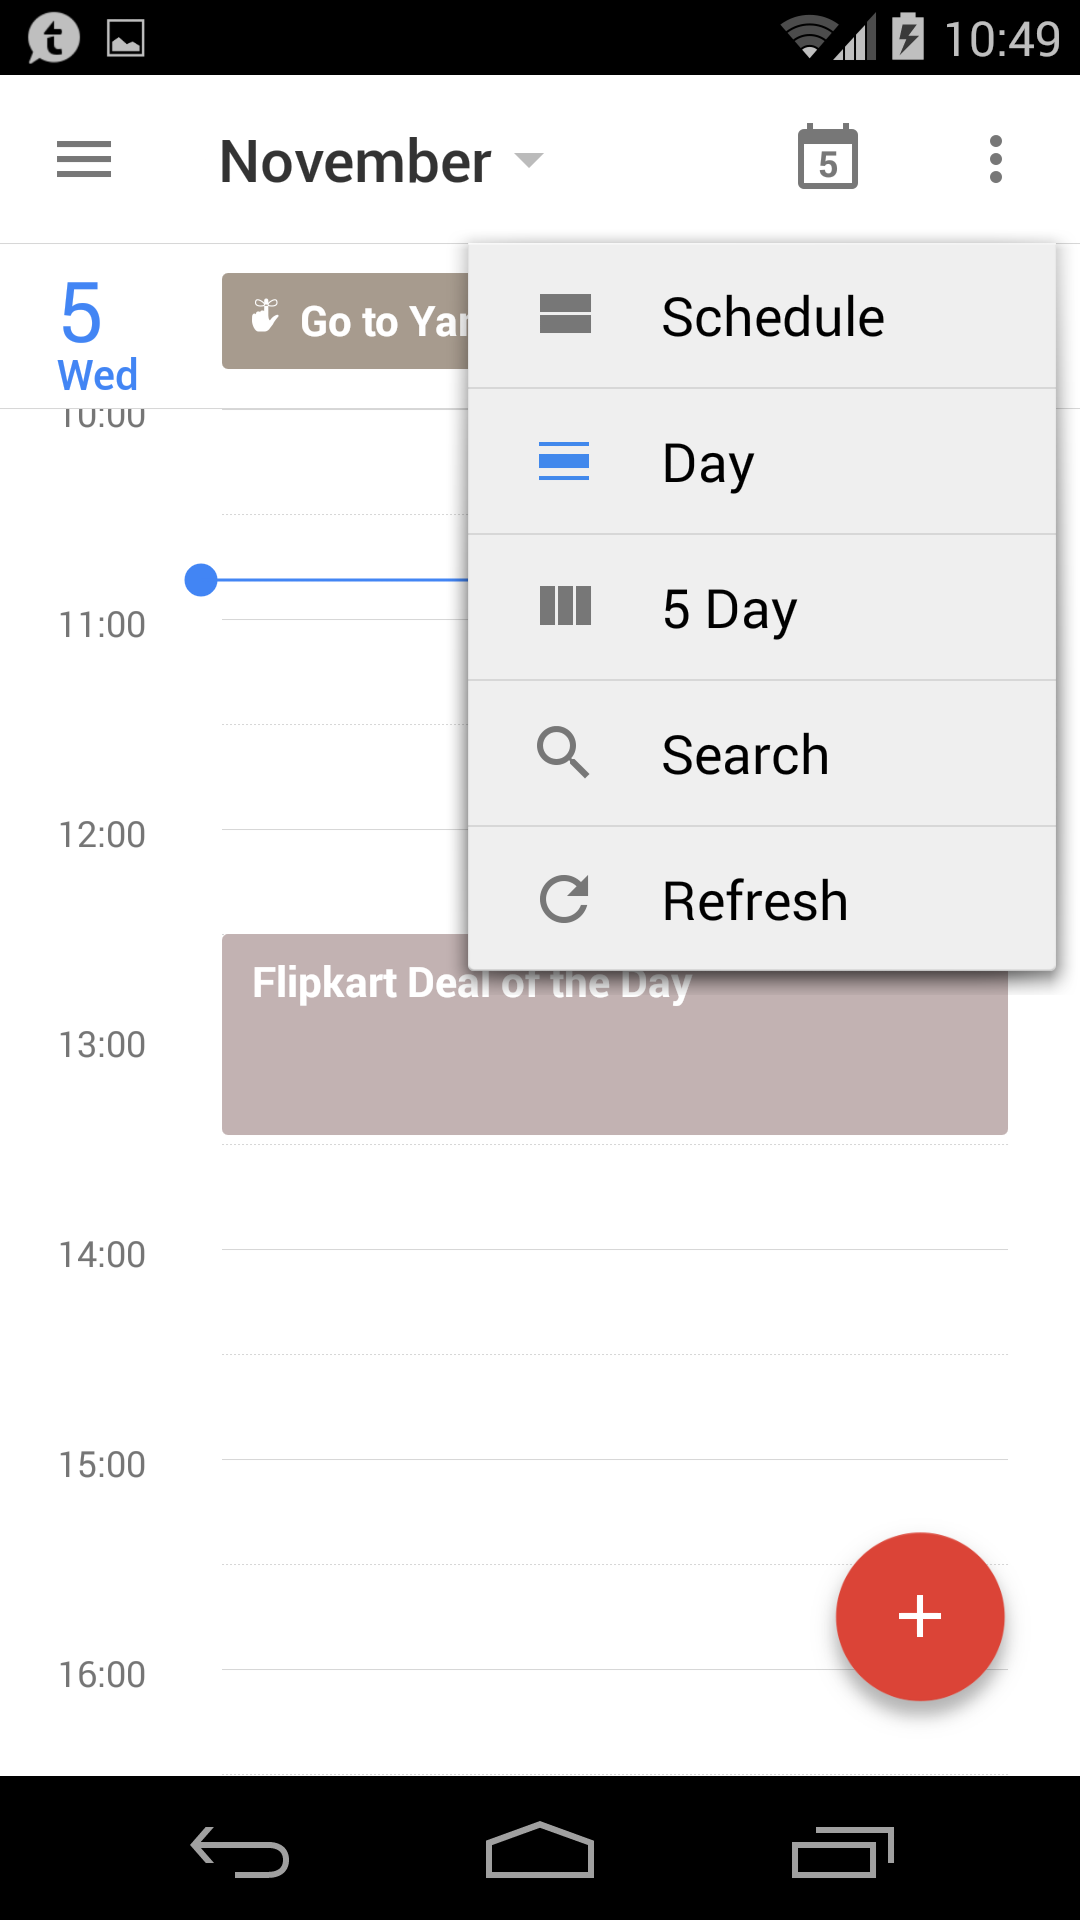
Task: Open recent apps from navigation bar
Action: point(841,1852)
